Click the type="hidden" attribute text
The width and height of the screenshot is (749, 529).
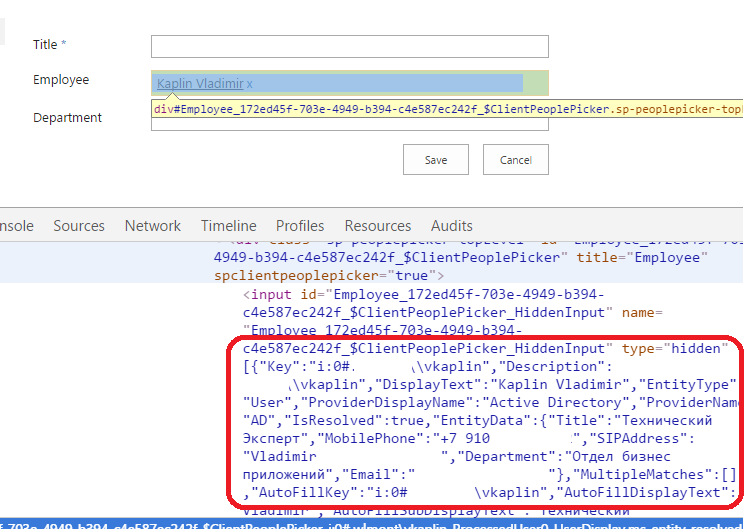click(674, 348)
